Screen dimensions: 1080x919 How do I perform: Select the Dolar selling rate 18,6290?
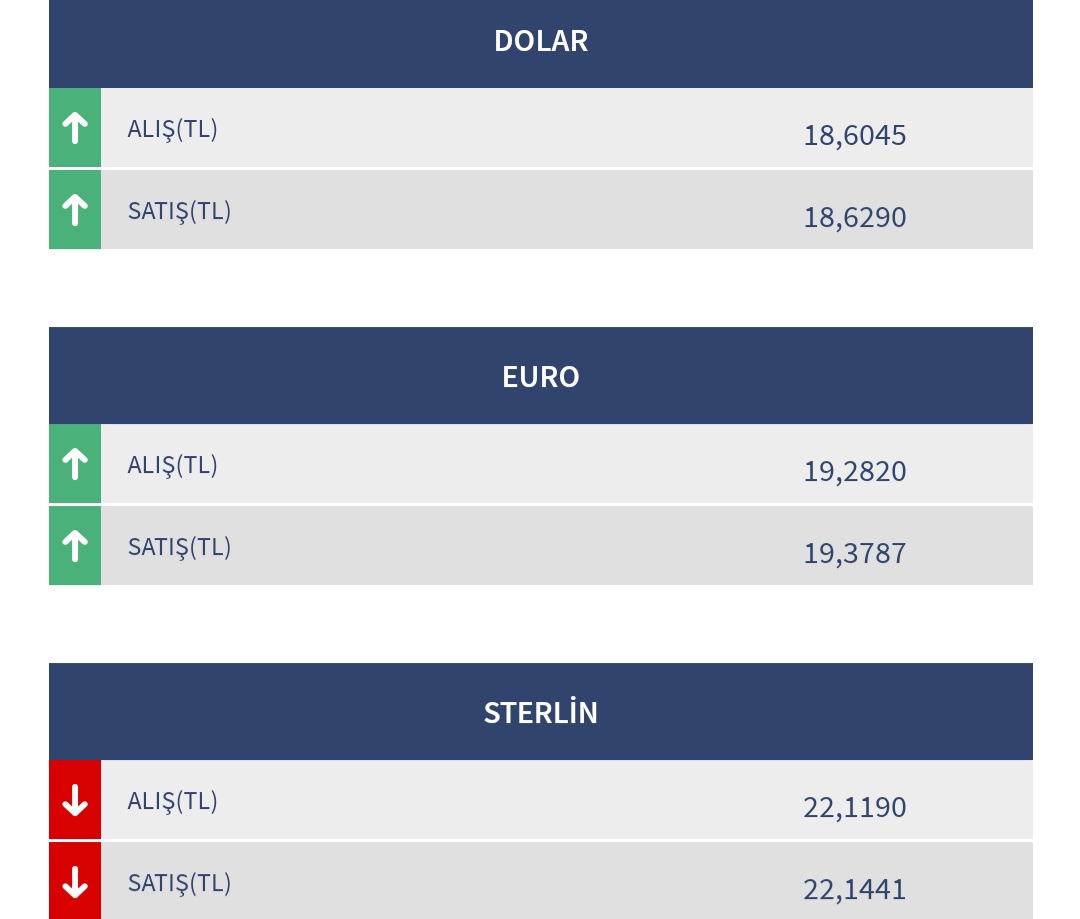(855, 218)
